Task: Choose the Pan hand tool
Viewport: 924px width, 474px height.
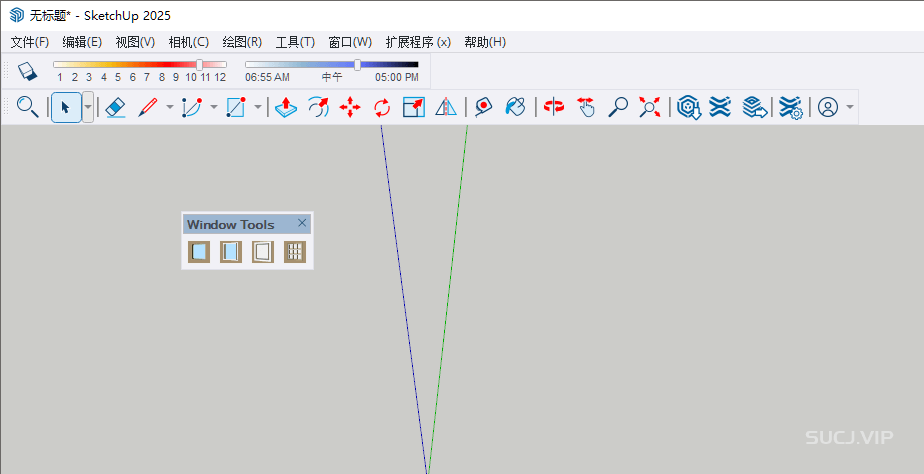Action: point(586,107)
